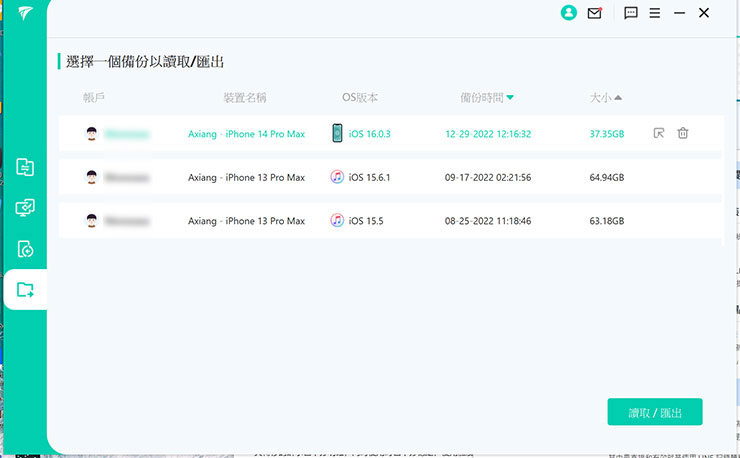Open the mail notifications icon
Image resolution: width=740 pixels, height=458 pixels.
pos(595,13)
